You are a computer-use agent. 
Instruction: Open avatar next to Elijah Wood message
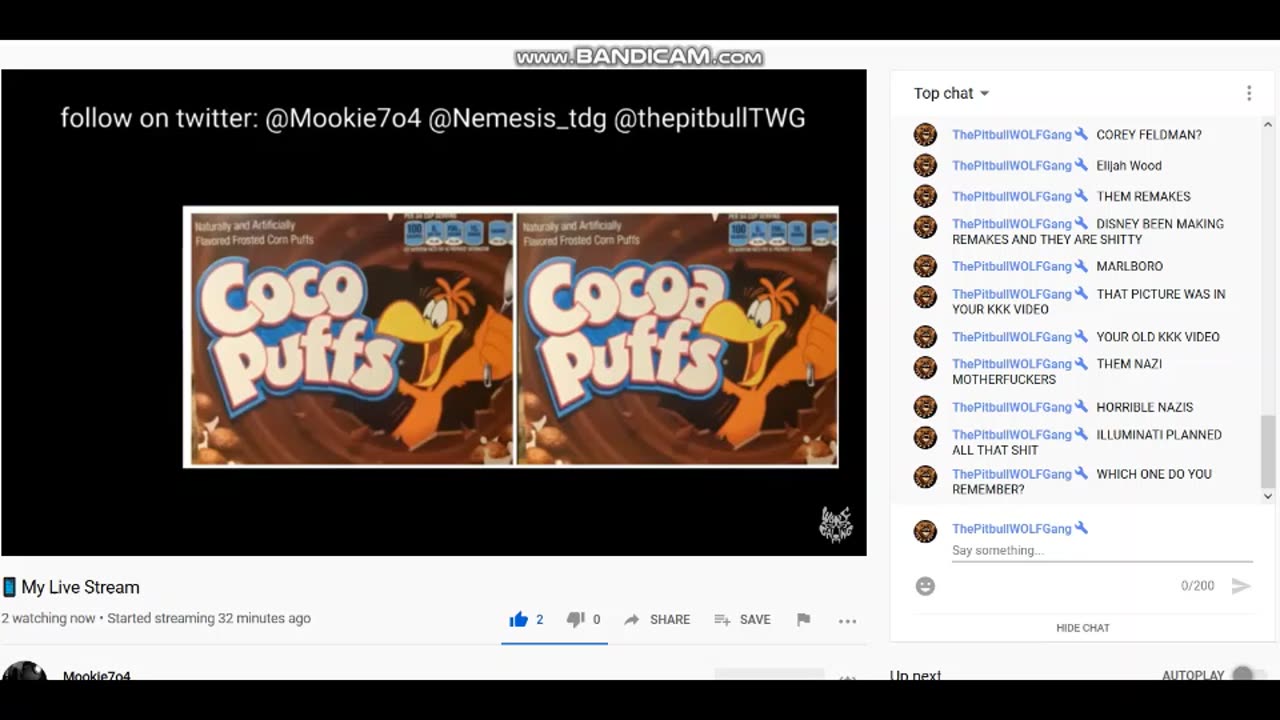(x=925, y=165)
